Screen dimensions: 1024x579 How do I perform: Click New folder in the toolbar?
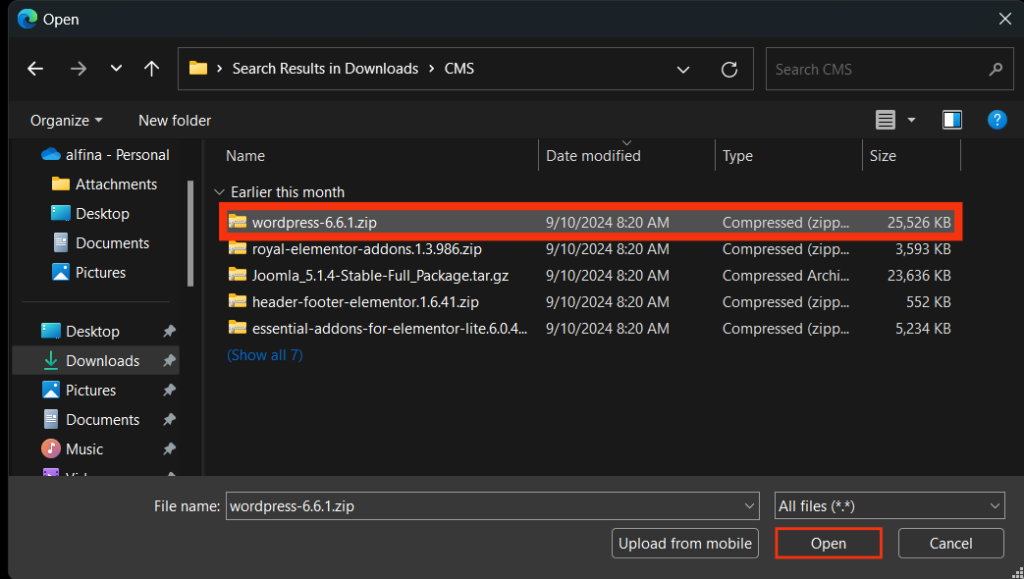point(175,120)
